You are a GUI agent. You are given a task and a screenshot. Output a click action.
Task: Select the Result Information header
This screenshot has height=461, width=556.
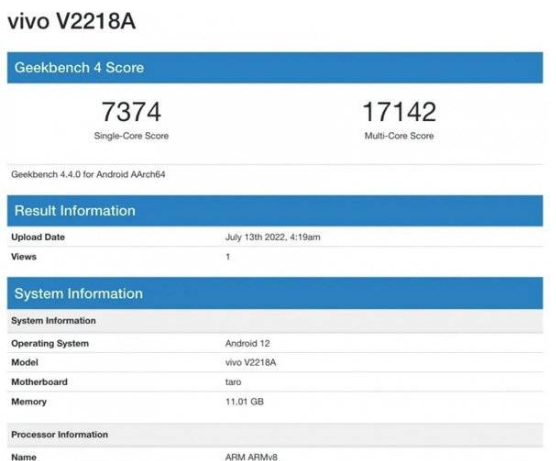click(x=275, y=211)
